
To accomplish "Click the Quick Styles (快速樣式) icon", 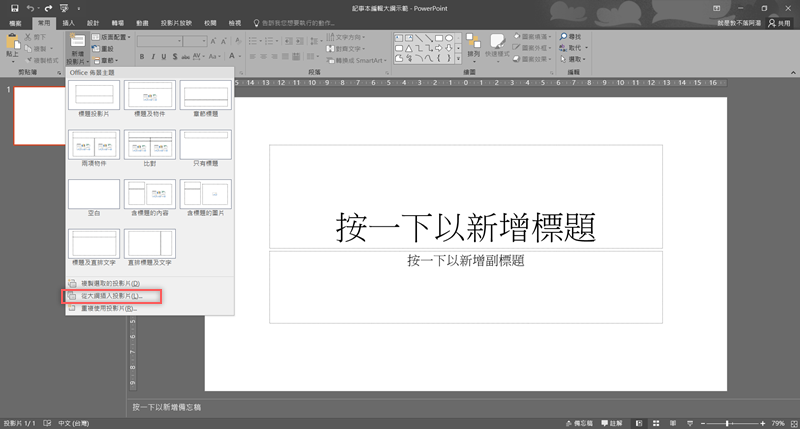I will pyautogui.click(x=496, y=43).
